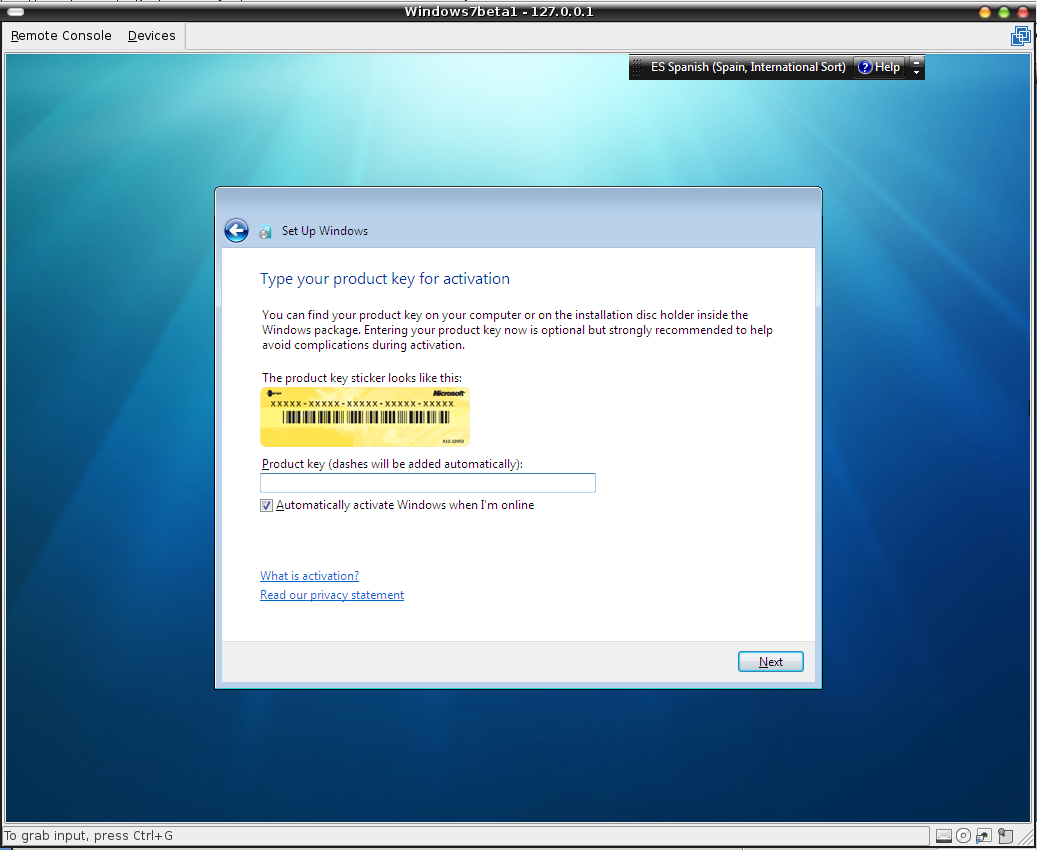
Task: Click the Next button
Action: coord(770,661)
